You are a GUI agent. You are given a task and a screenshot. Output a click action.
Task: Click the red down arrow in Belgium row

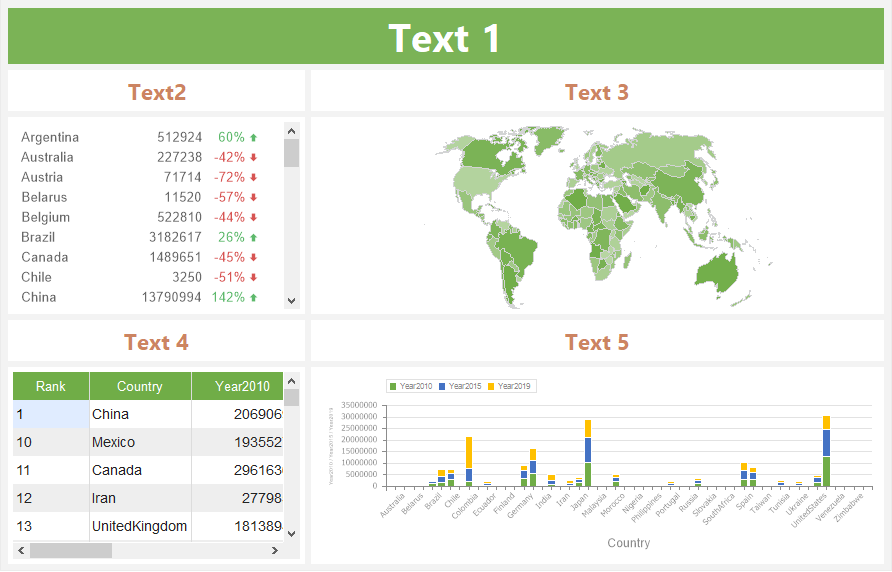253,218
